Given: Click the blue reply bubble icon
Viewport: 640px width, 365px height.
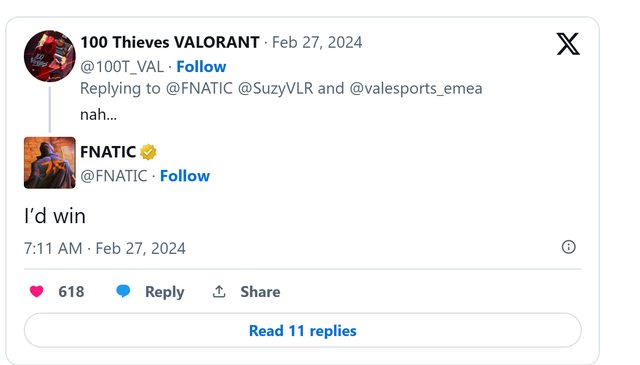Looking at the screenshot, I should pyautogui.click(x=123, y=291).
